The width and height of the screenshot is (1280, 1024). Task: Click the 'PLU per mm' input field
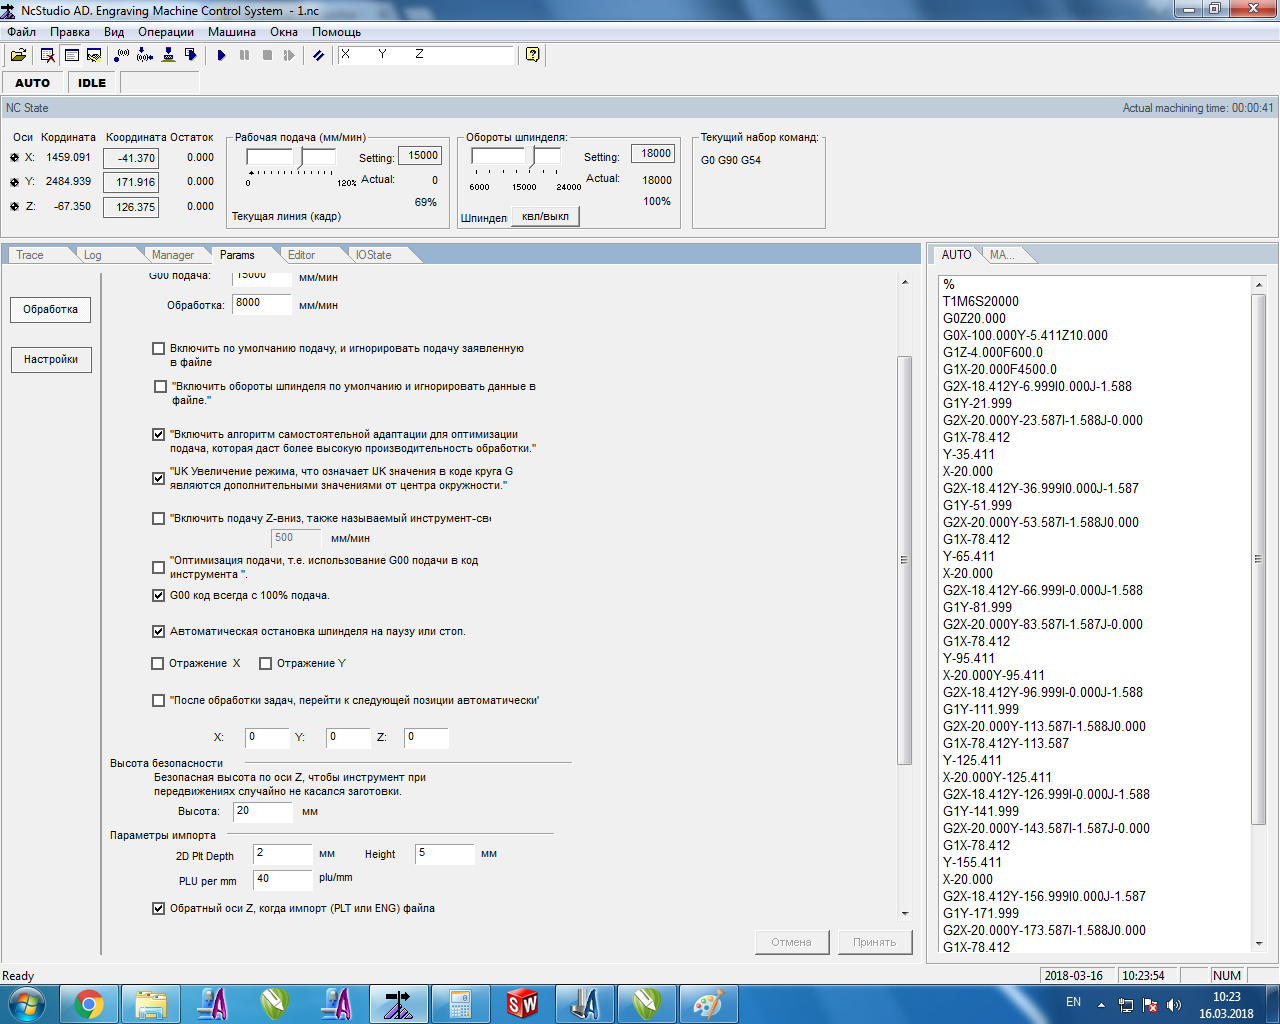pos(283,880)
